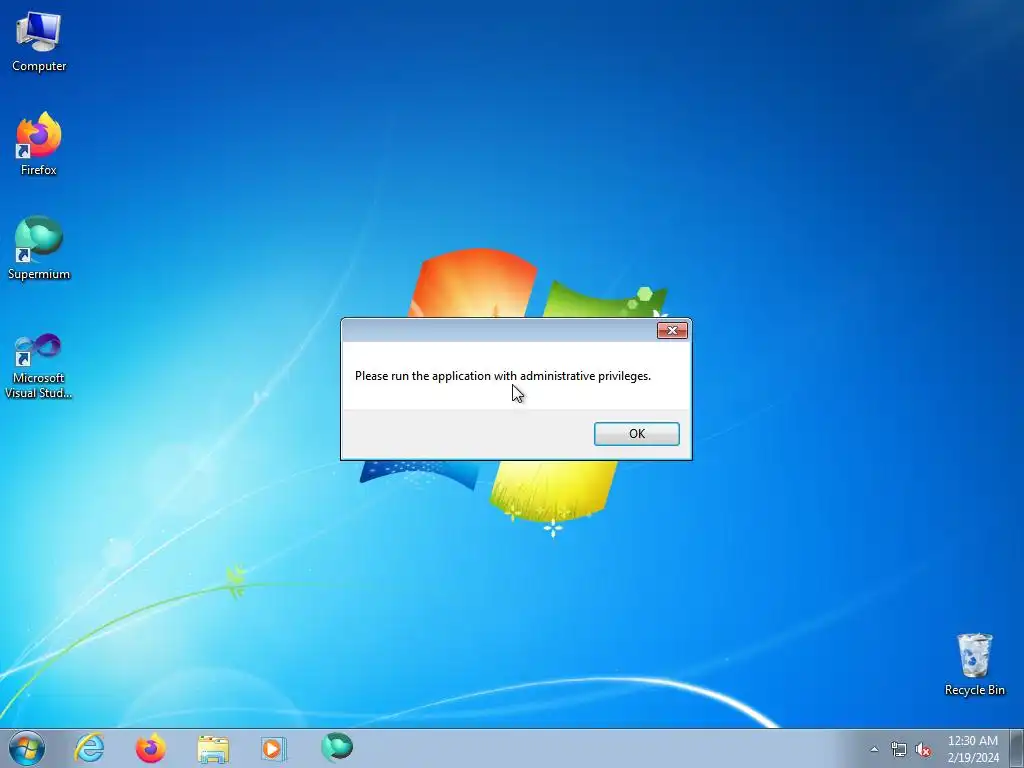Open the network tray icon
Screen dimensions: 1024x768
899,750
